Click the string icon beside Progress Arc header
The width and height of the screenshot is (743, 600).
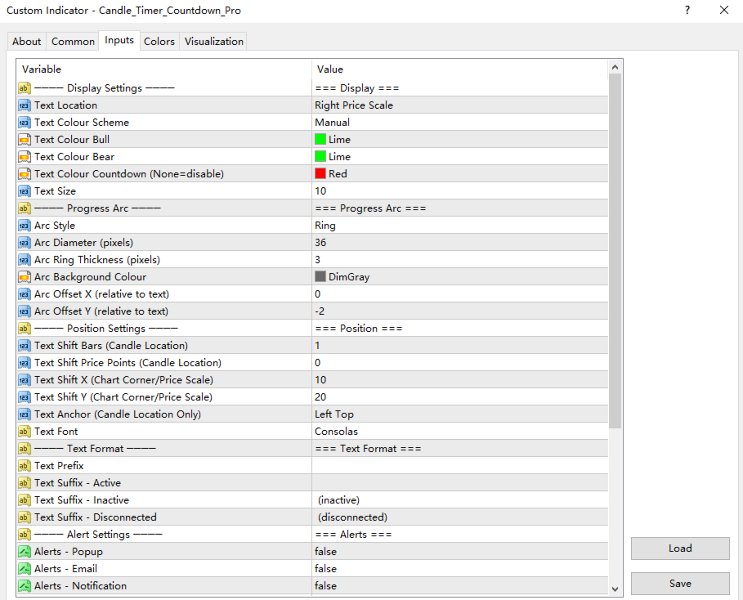pyautogui.click(x=24, y=208)
